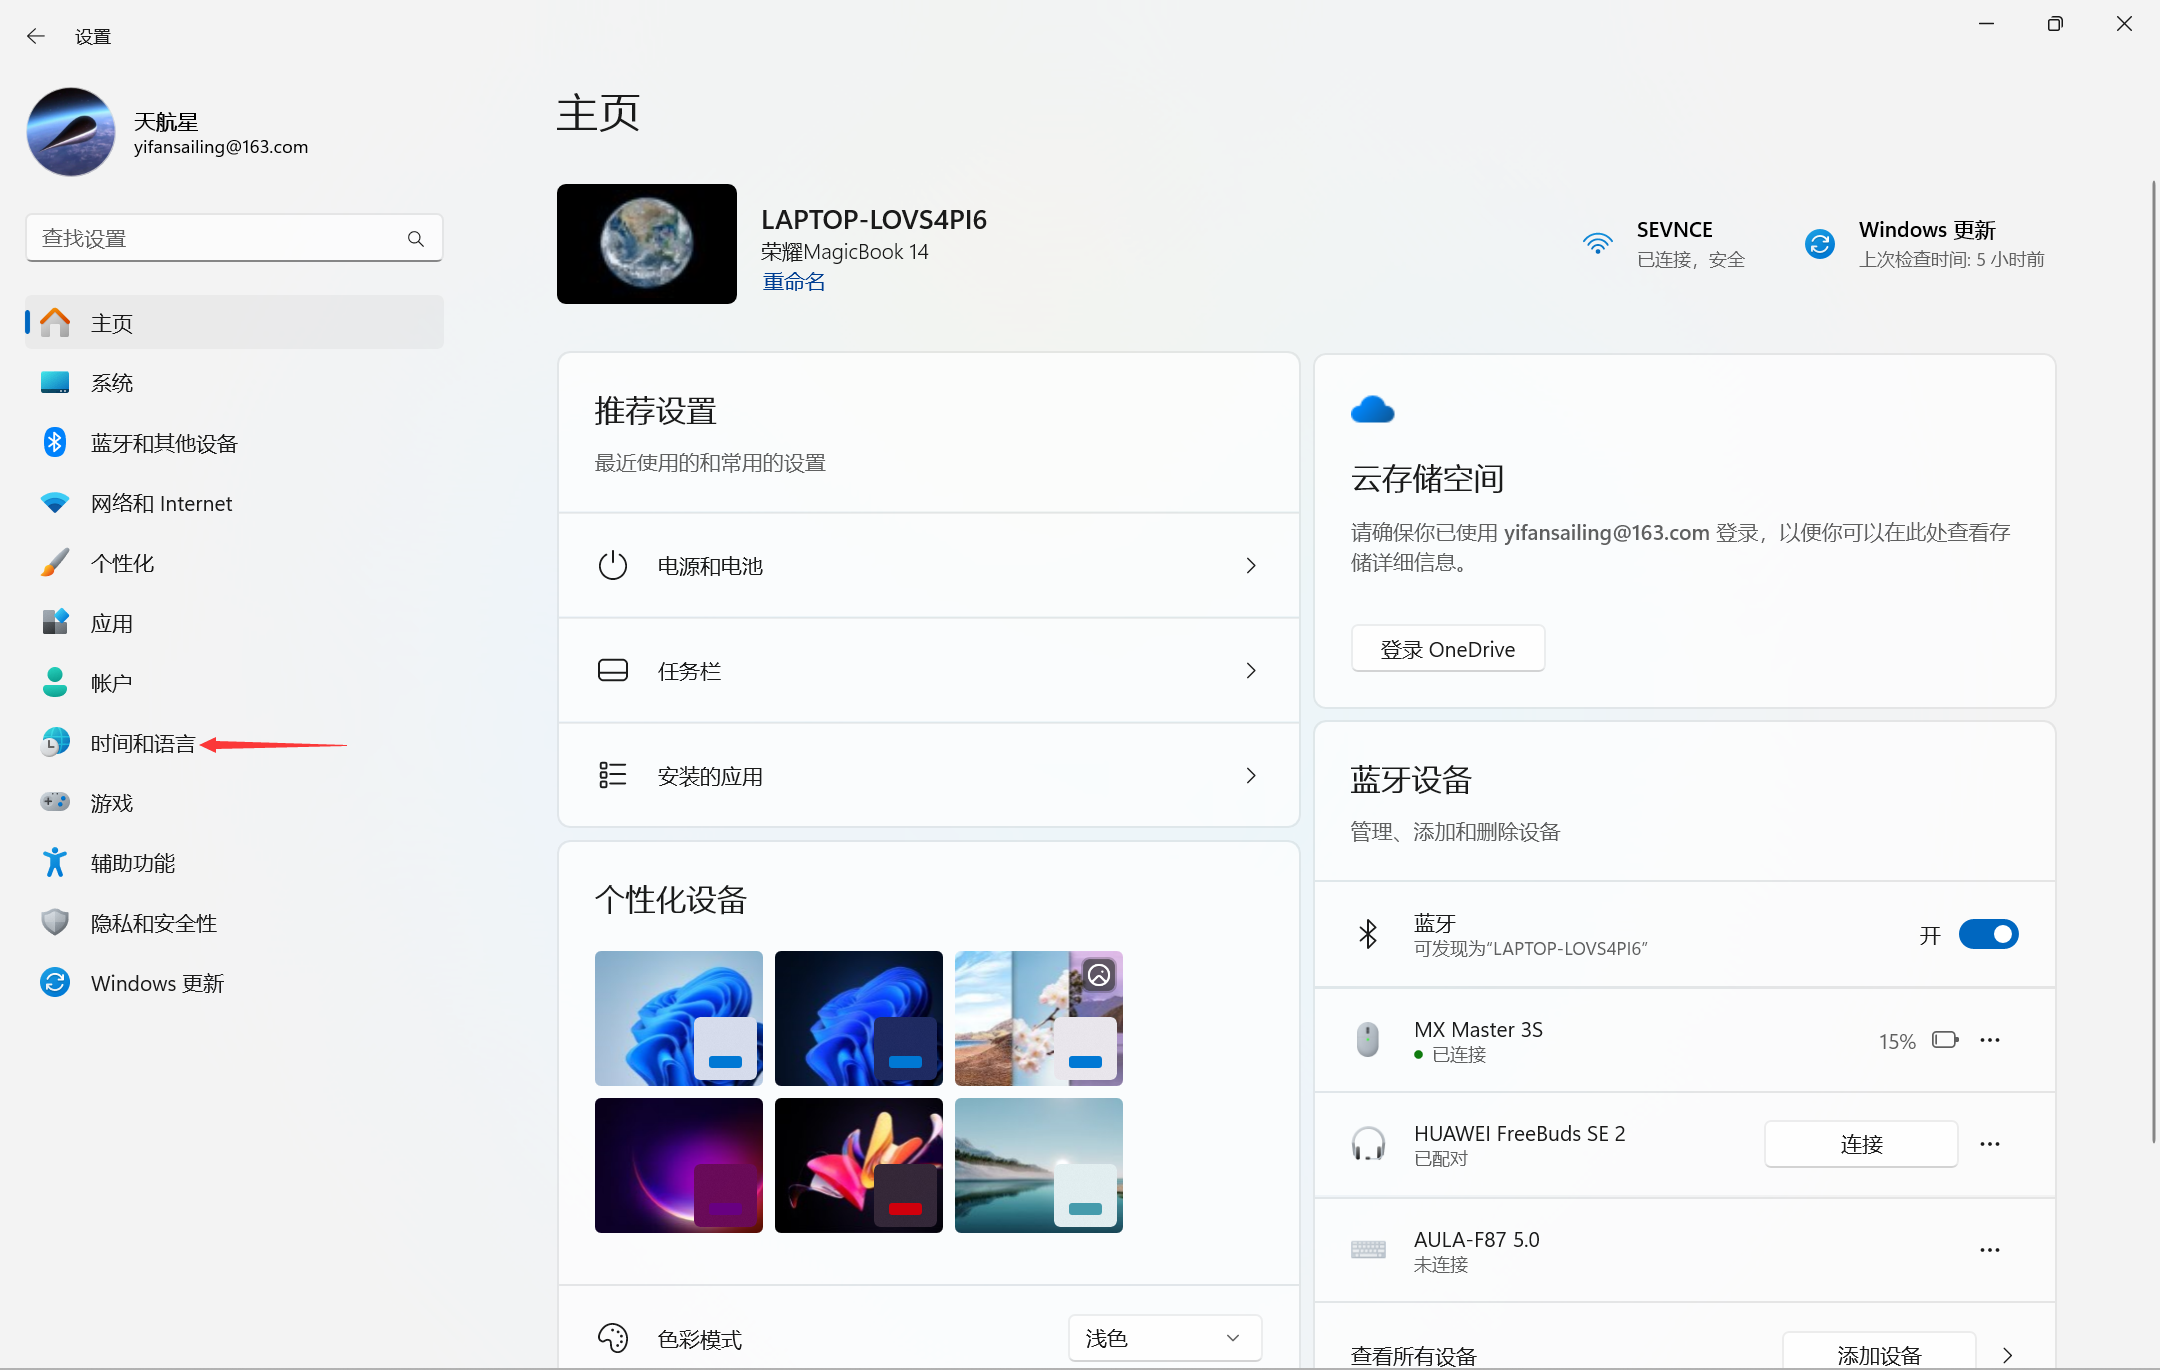
Task: Click the 重命名 link
Action: [794, 282]
